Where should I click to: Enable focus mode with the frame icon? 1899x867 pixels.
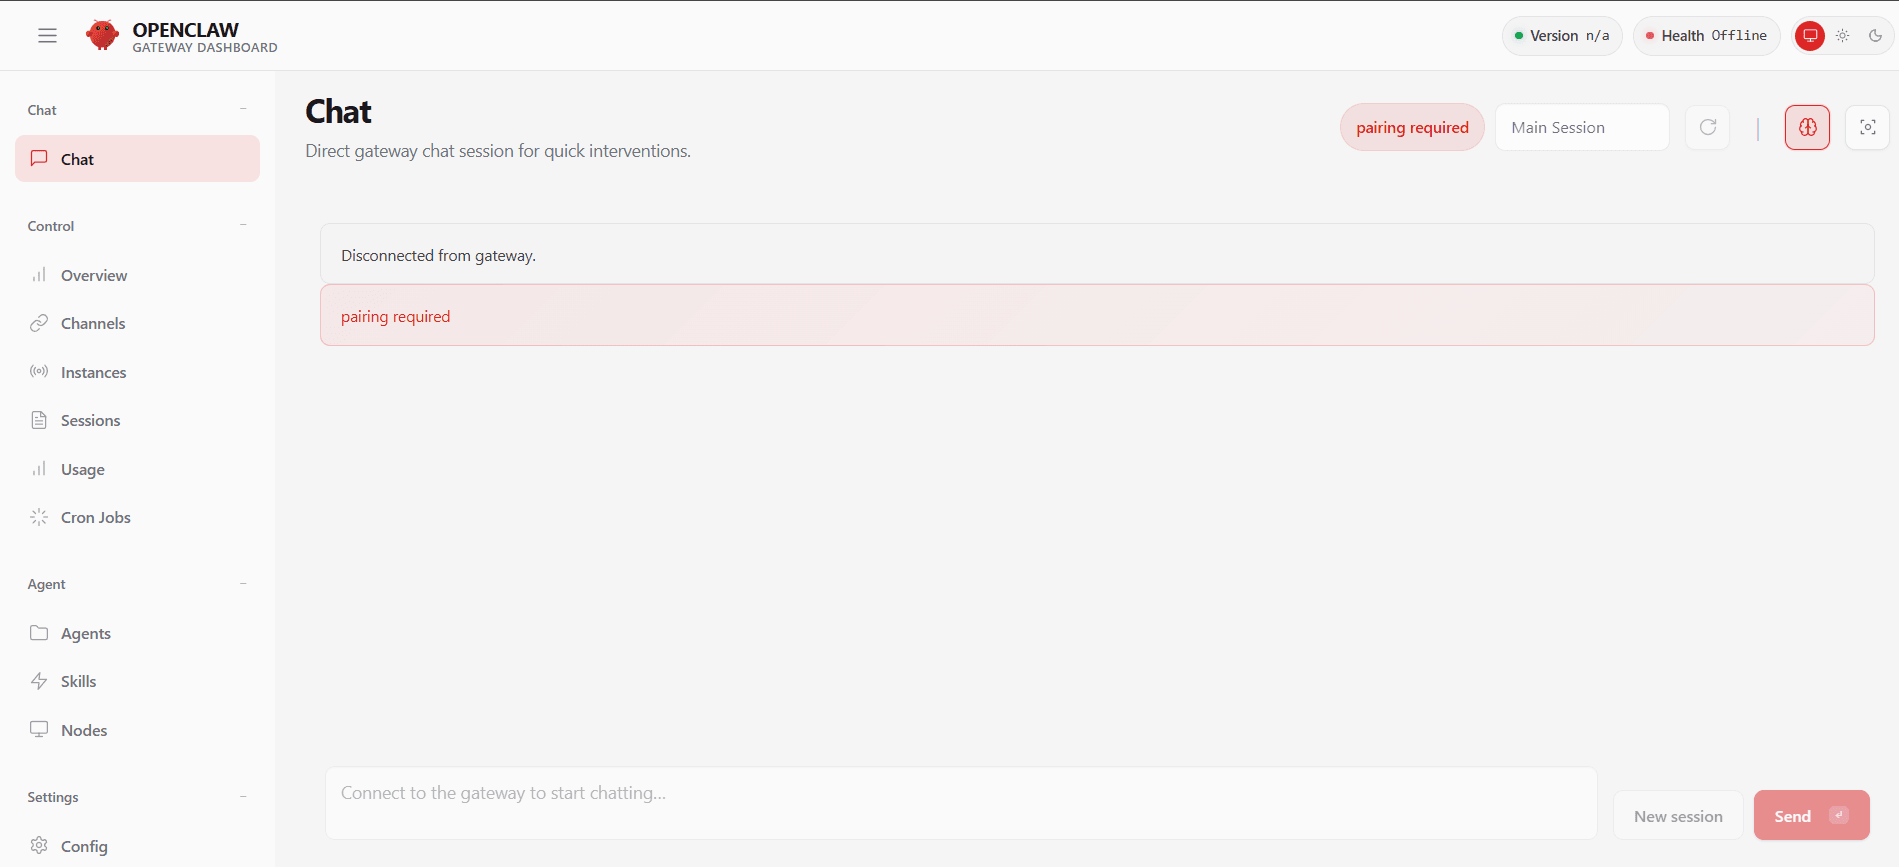pyautogui.click(x=1867, y=127)
